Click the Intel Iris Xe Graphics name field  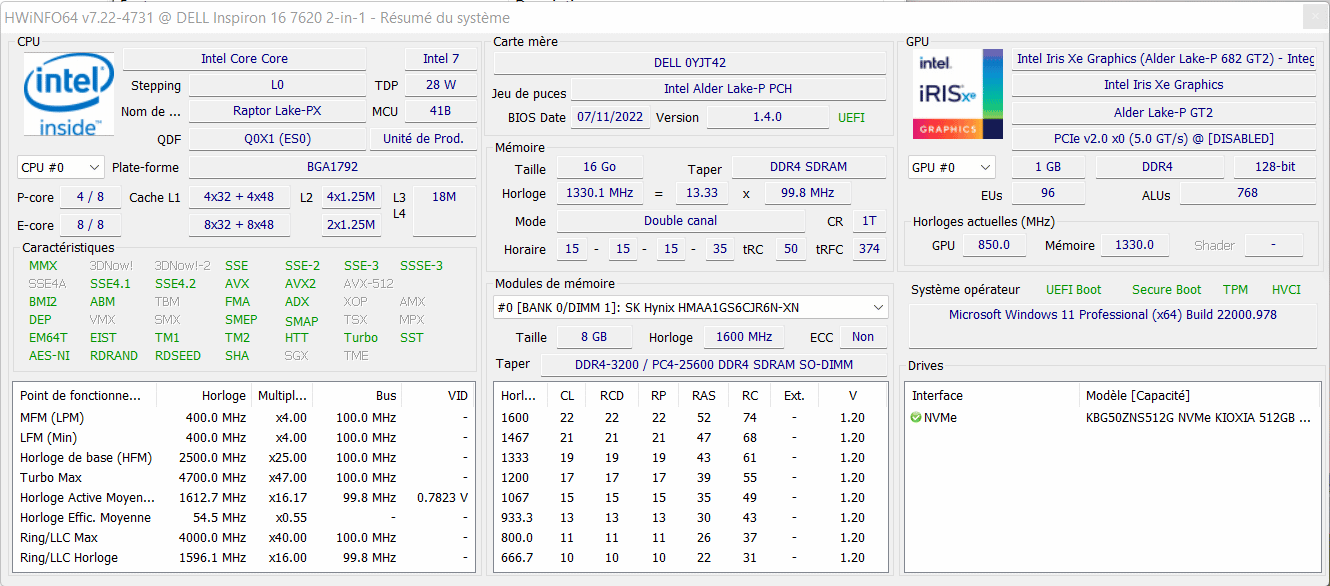click(1163, 85)
